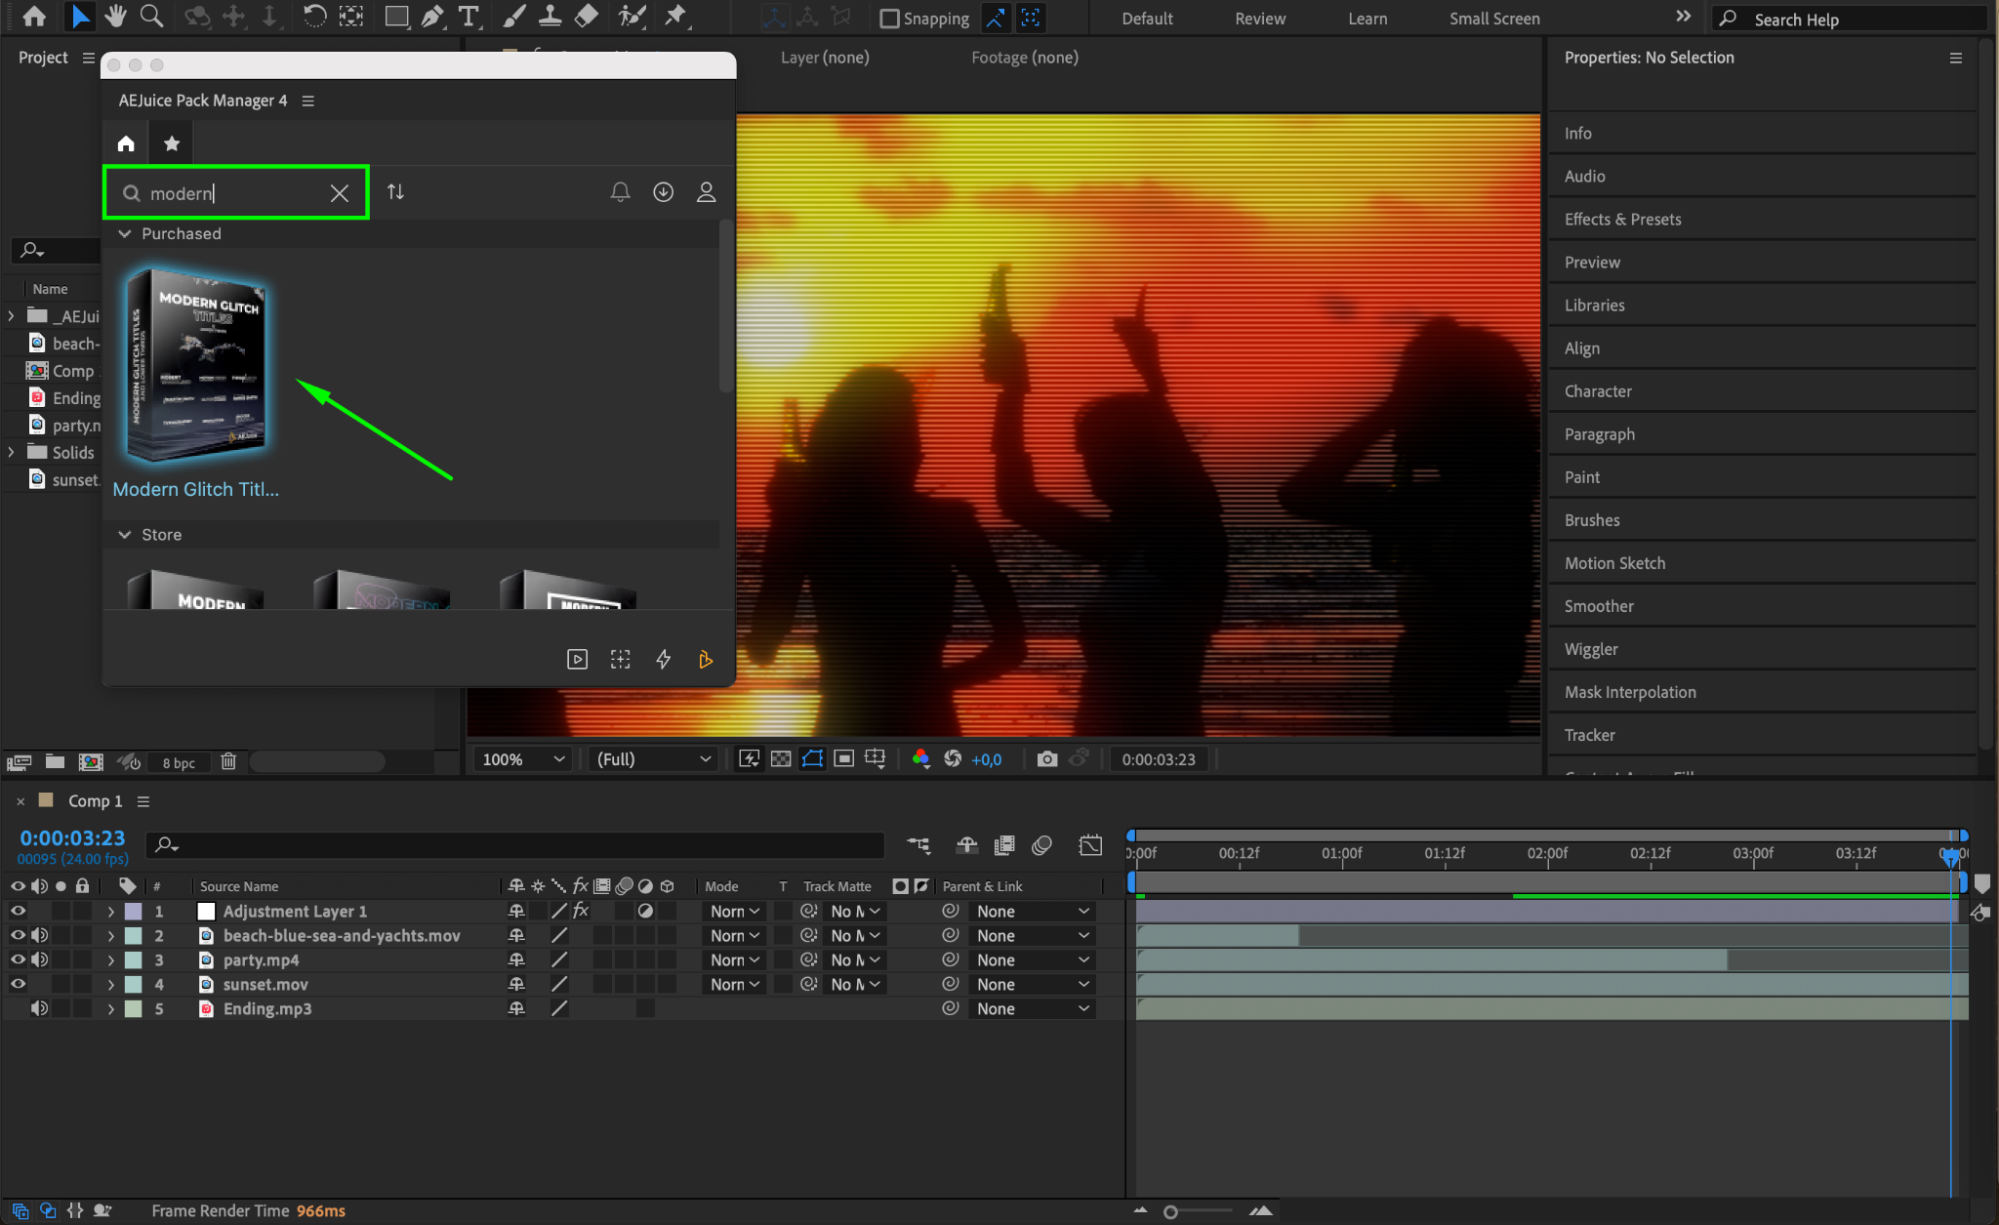1999x1225 pixels.
Task: Enable the Snapping checkbox
Action: coord(889,18)
